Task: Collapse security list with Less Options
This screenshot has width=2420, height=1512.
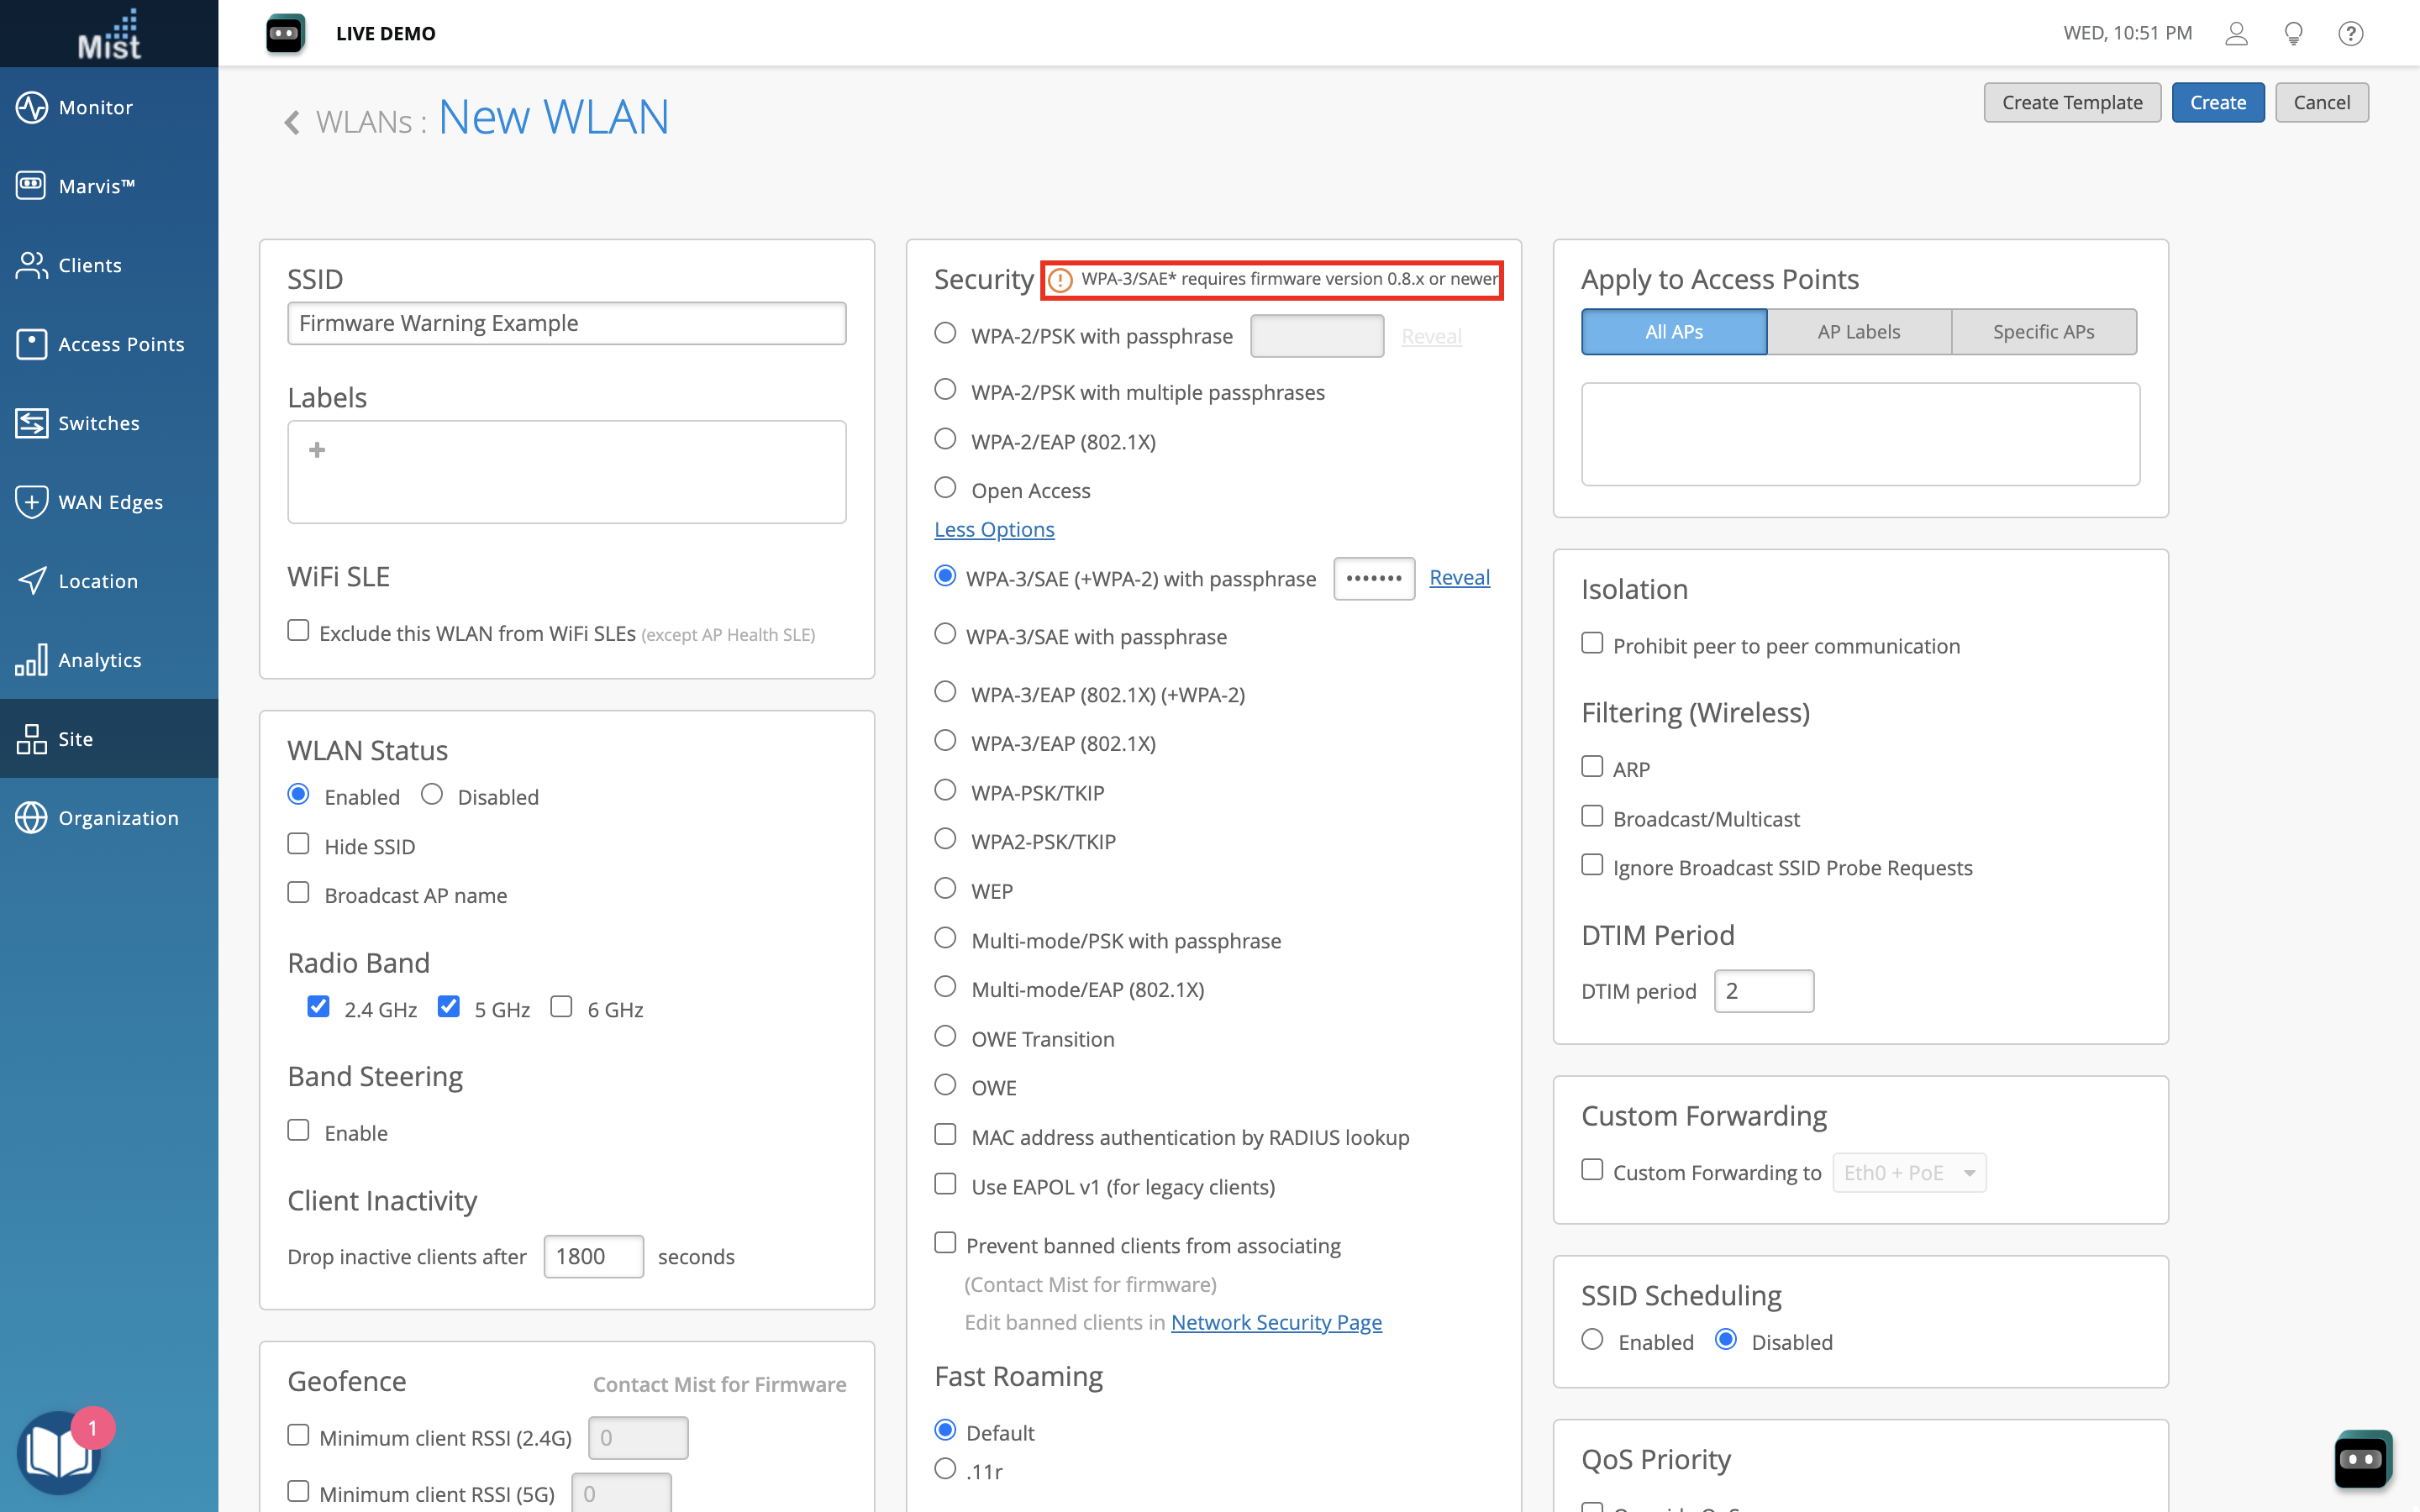Action: tap(994, 530)
